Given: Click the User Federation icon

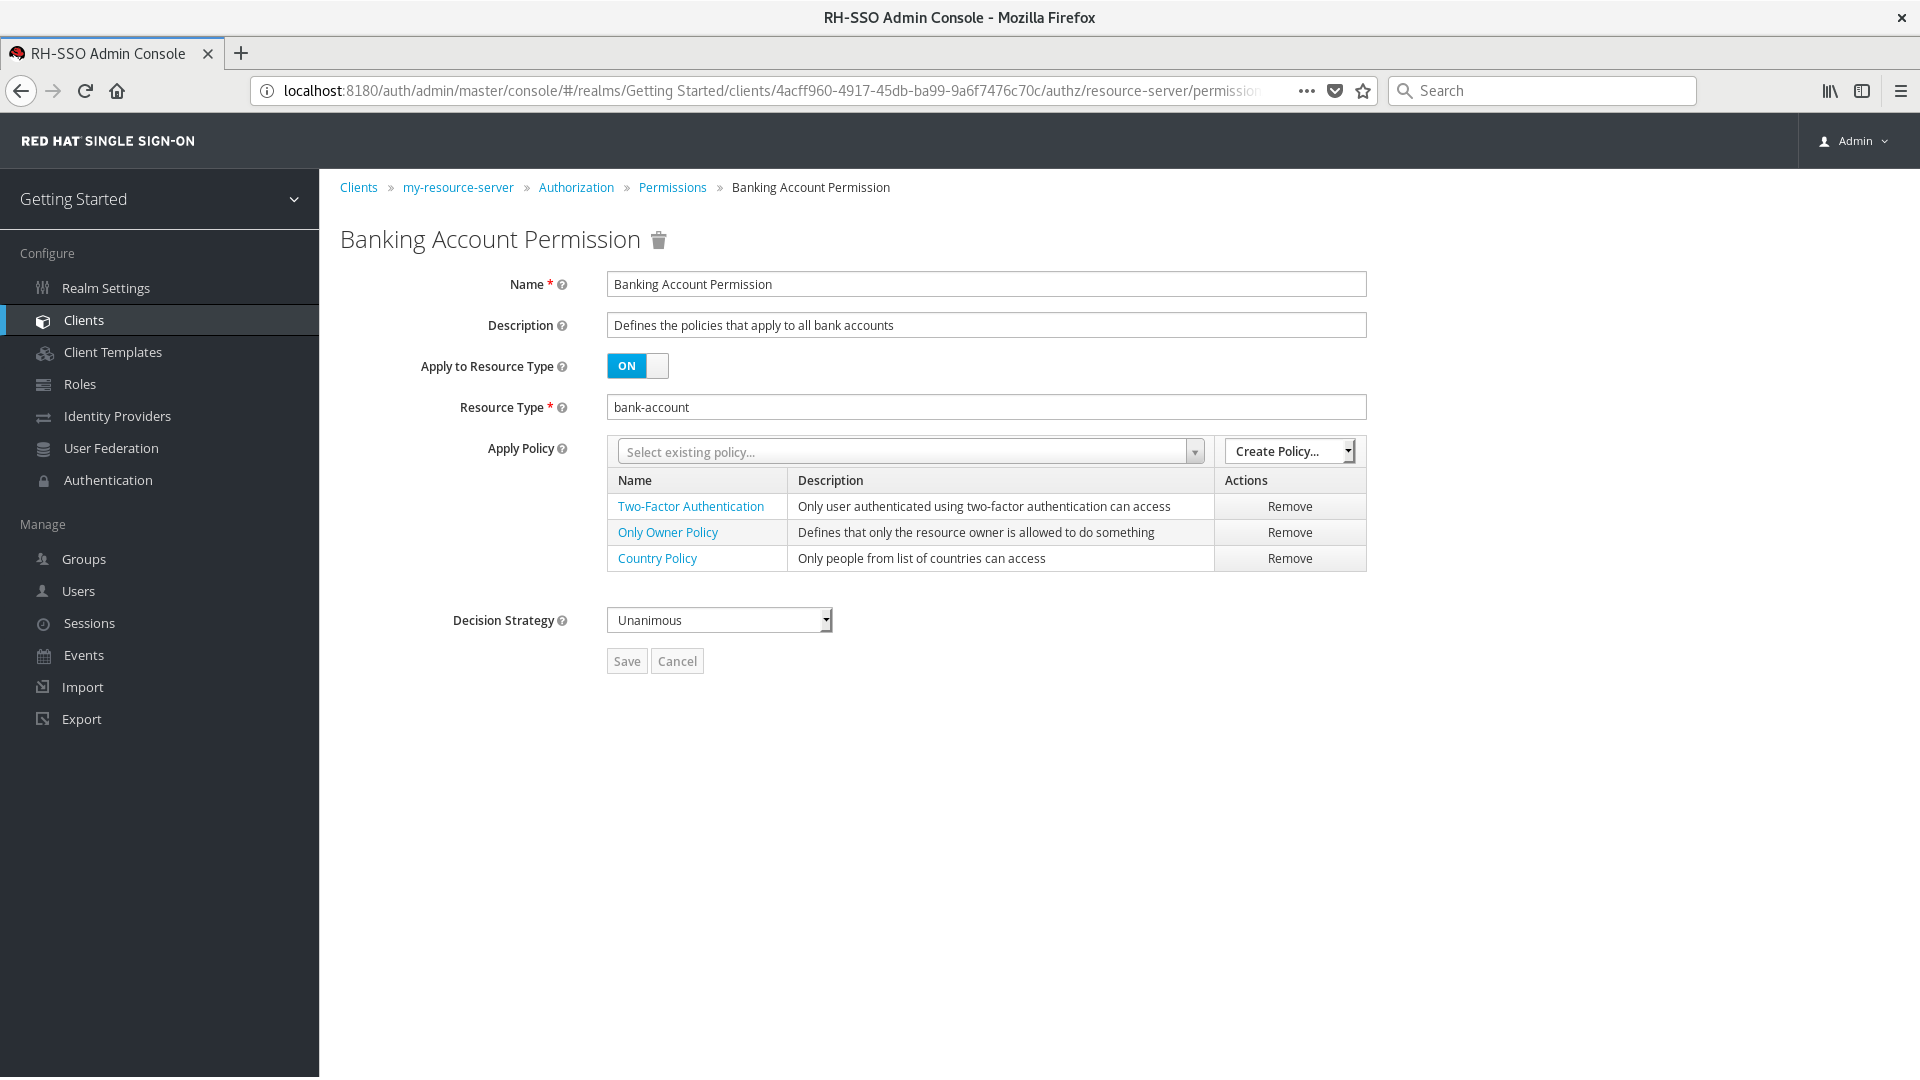Looking at the screenshot, I should [44, 448].
